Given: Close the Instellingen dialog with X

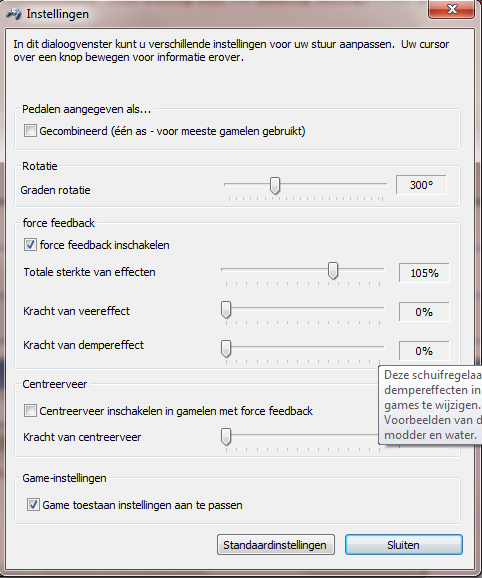Looking at the screenshot, I should pyautogui.click(x=451, y=9).
